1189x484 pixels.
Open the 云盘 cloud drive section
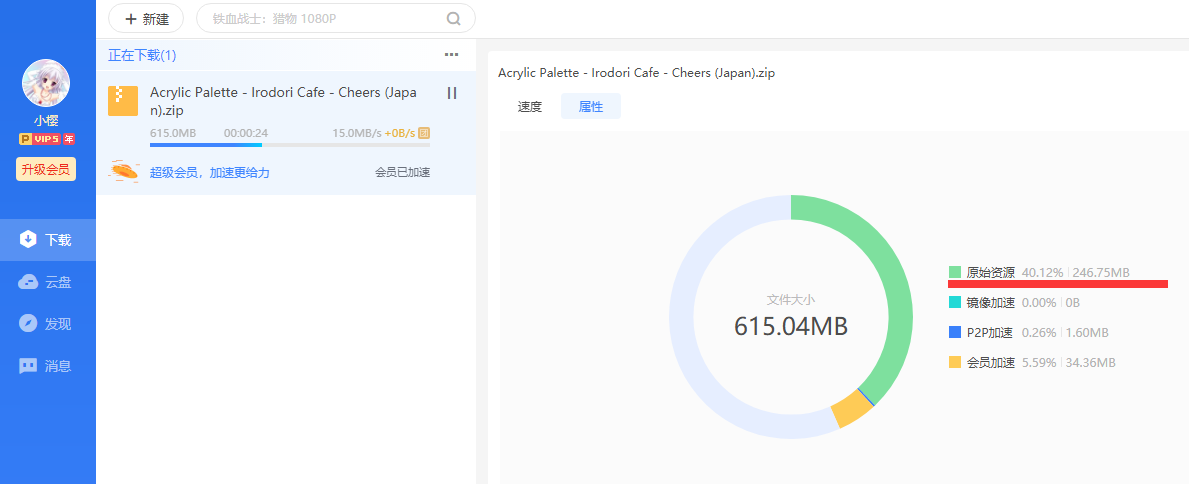47,282
